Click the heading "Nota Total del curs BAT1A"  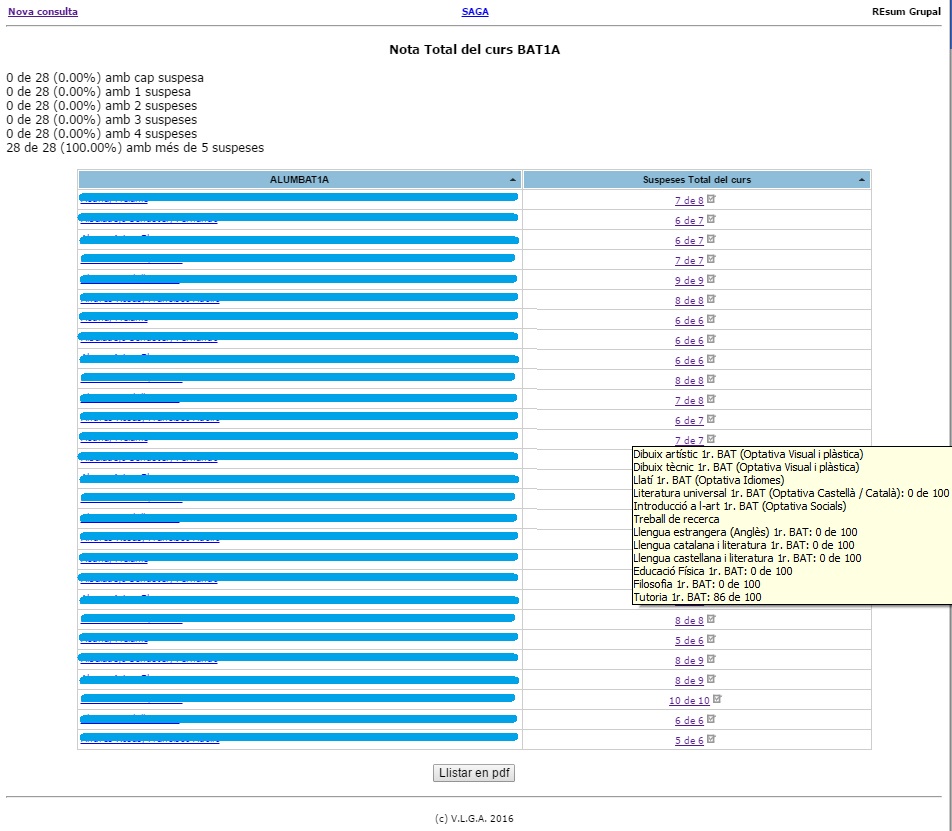click(474, 50)
